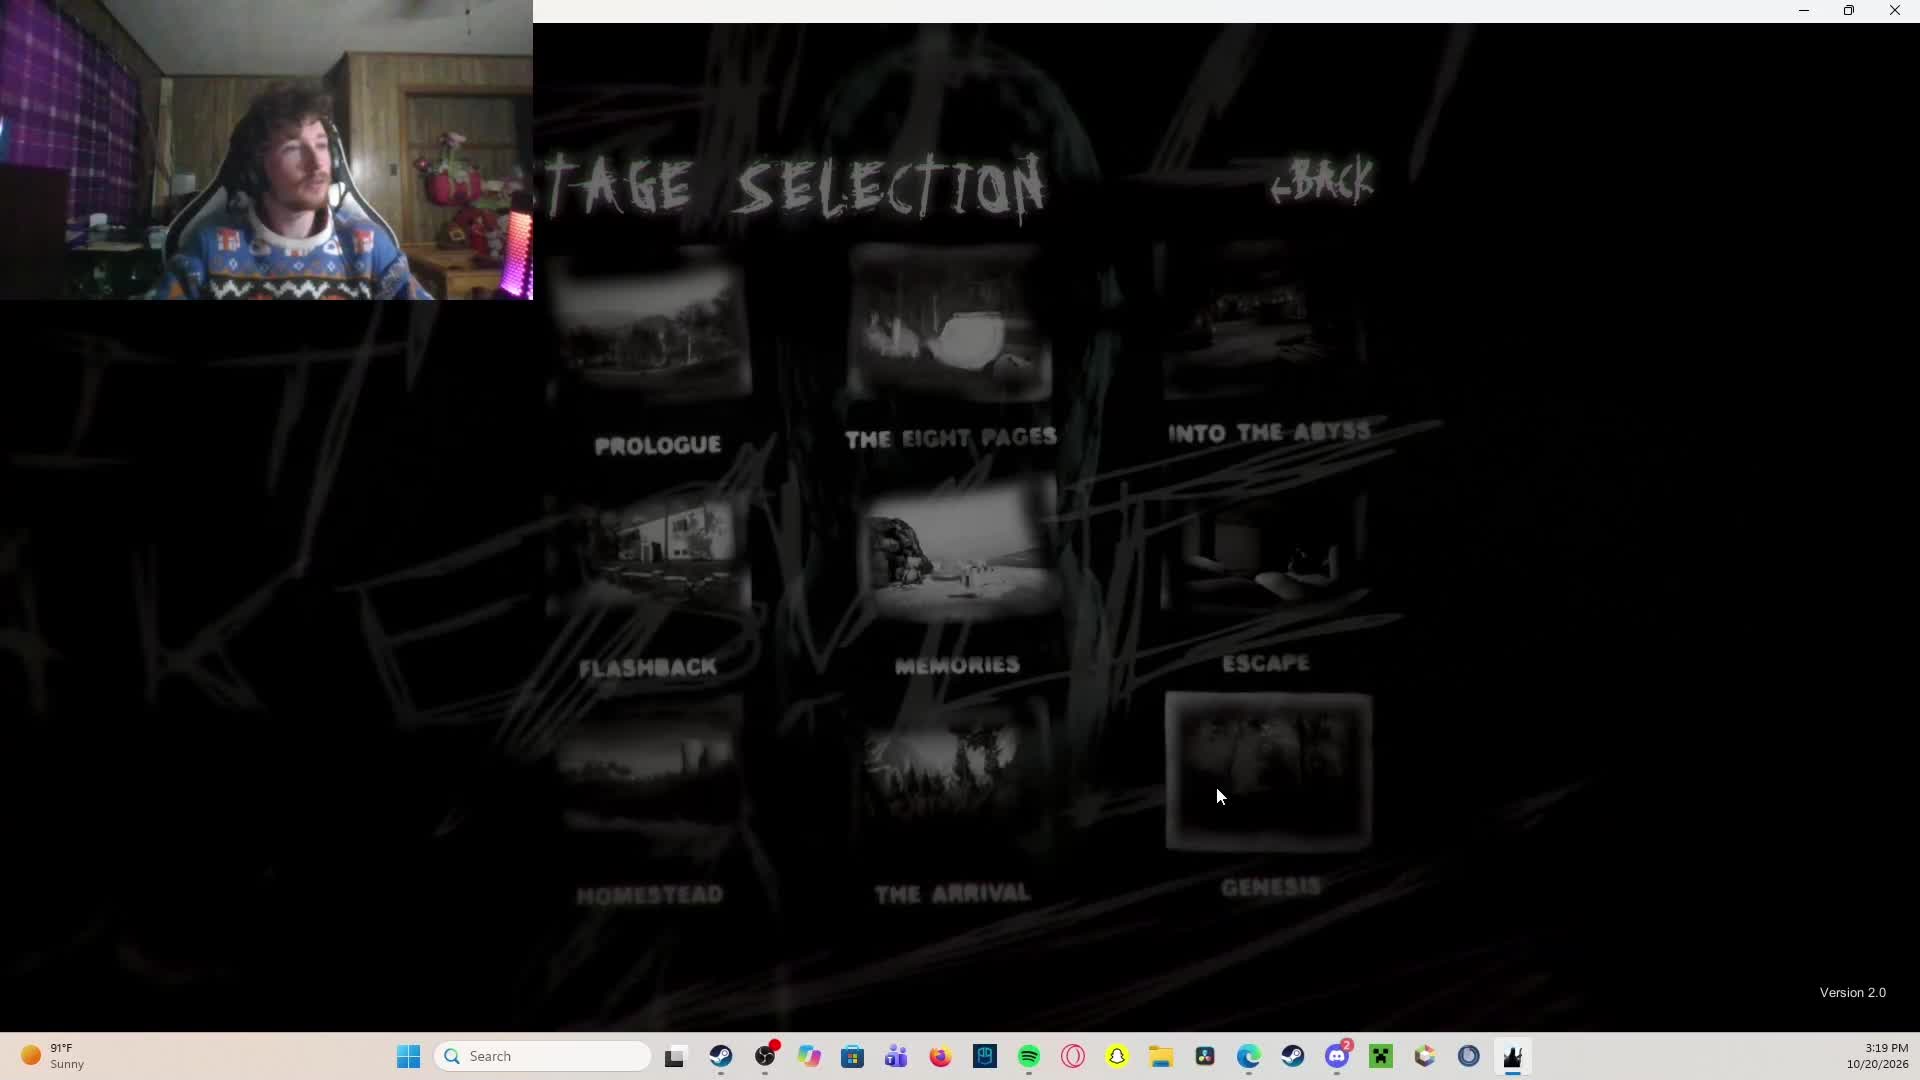Viewport: 1920px width, 1080px height.
Task: Select the Memories stage thumbnail
Action: point(957,550)
